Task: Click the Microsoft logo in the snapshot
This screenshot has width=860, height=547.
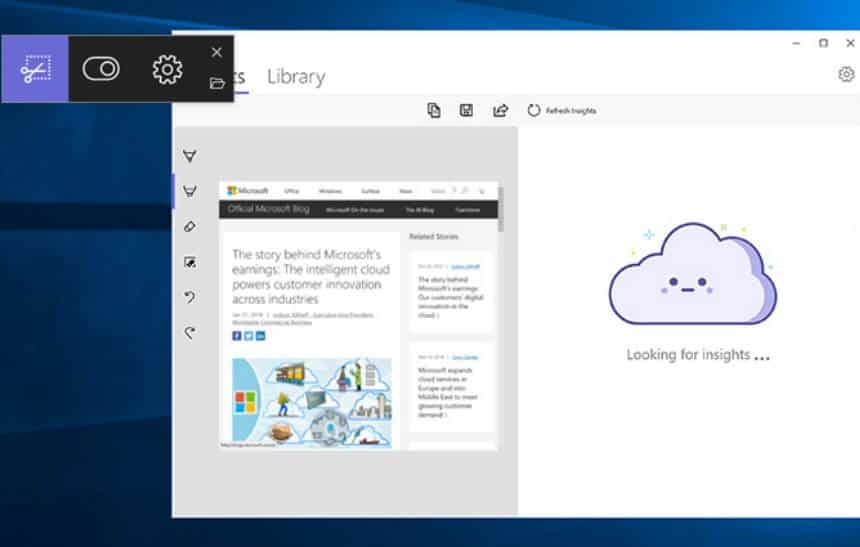Action: [248, 190]
